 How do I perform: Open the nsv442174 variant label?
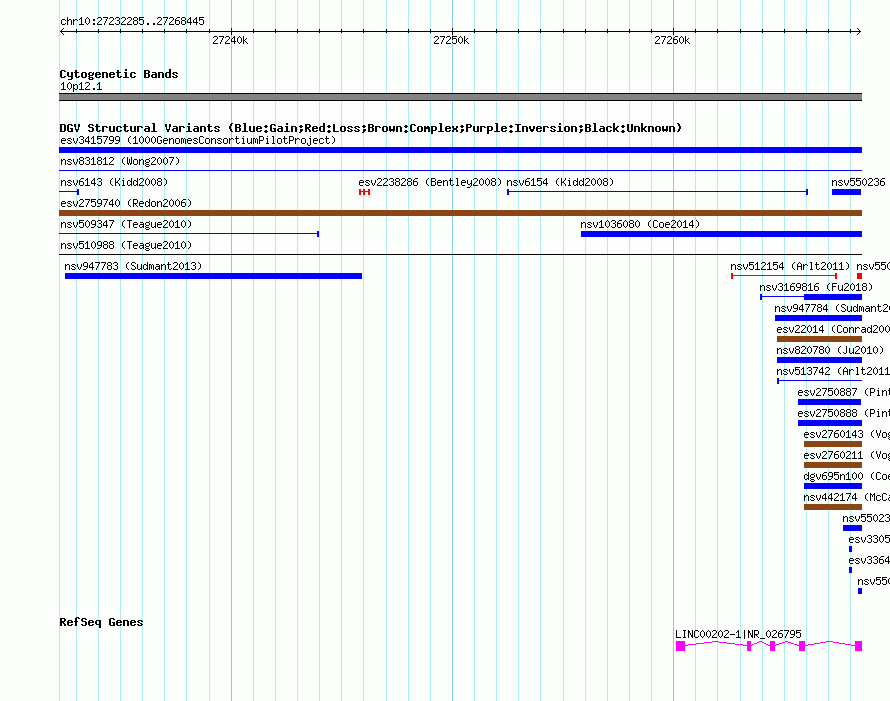pyautogui.click(x=846, y=497)
